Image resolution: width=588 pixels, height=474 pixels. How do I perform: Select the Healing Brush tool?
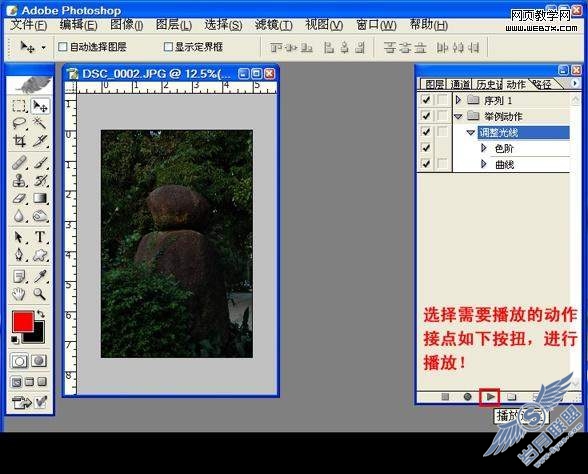pos(19,163)
